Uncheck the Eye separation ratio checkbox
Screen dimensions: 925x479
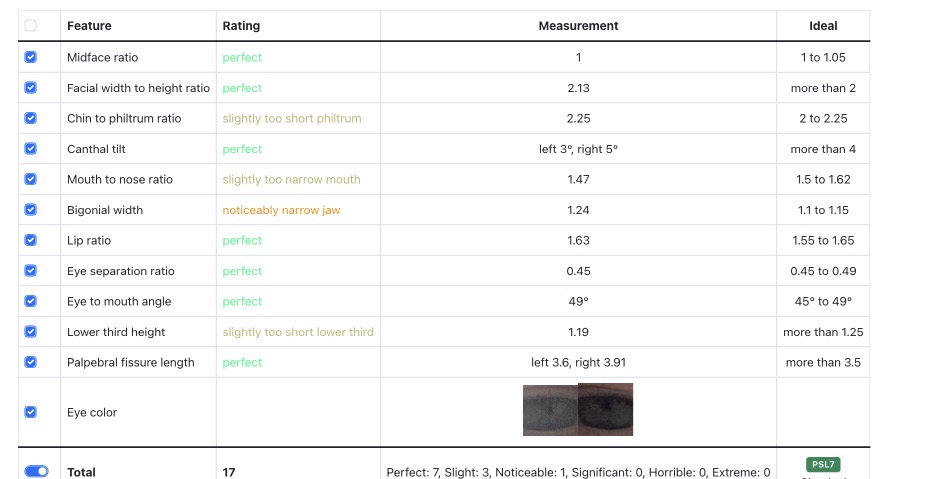tap(31, 270)
